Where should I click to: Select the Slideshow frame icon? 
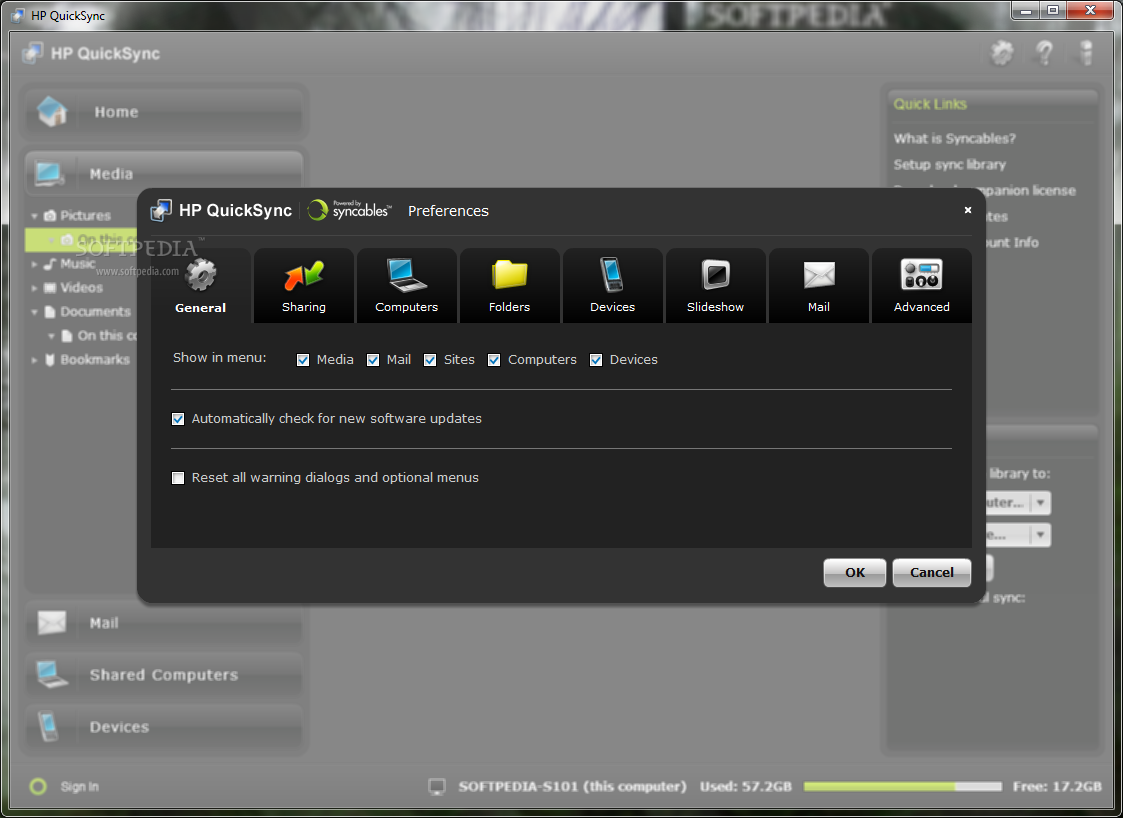tap(715, 274)
